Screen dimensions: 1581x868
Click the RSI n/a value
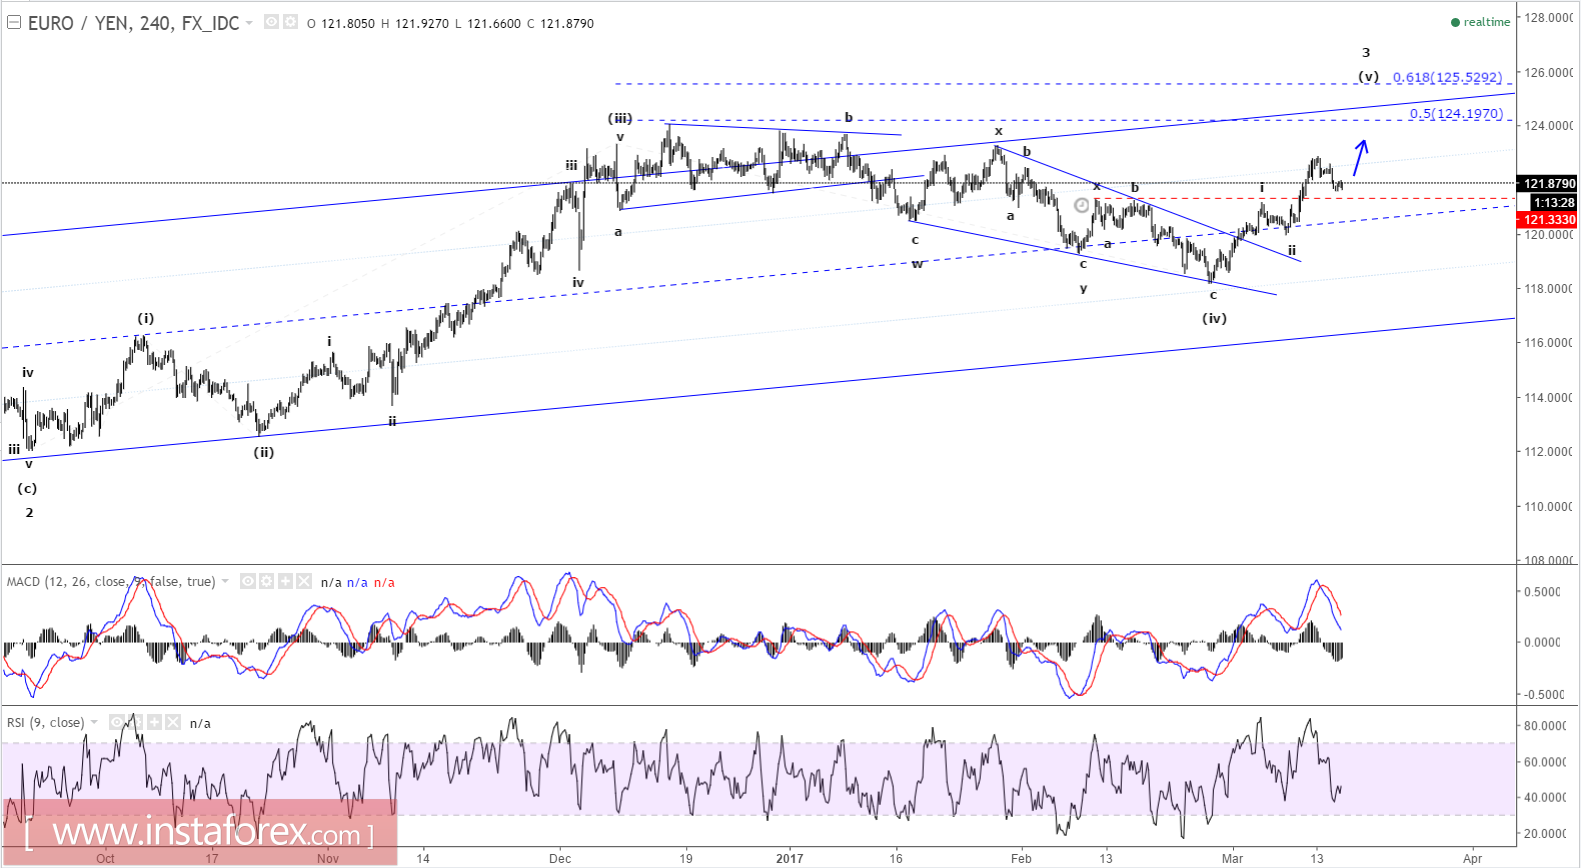pyautogui.click(x=200, y=723)
